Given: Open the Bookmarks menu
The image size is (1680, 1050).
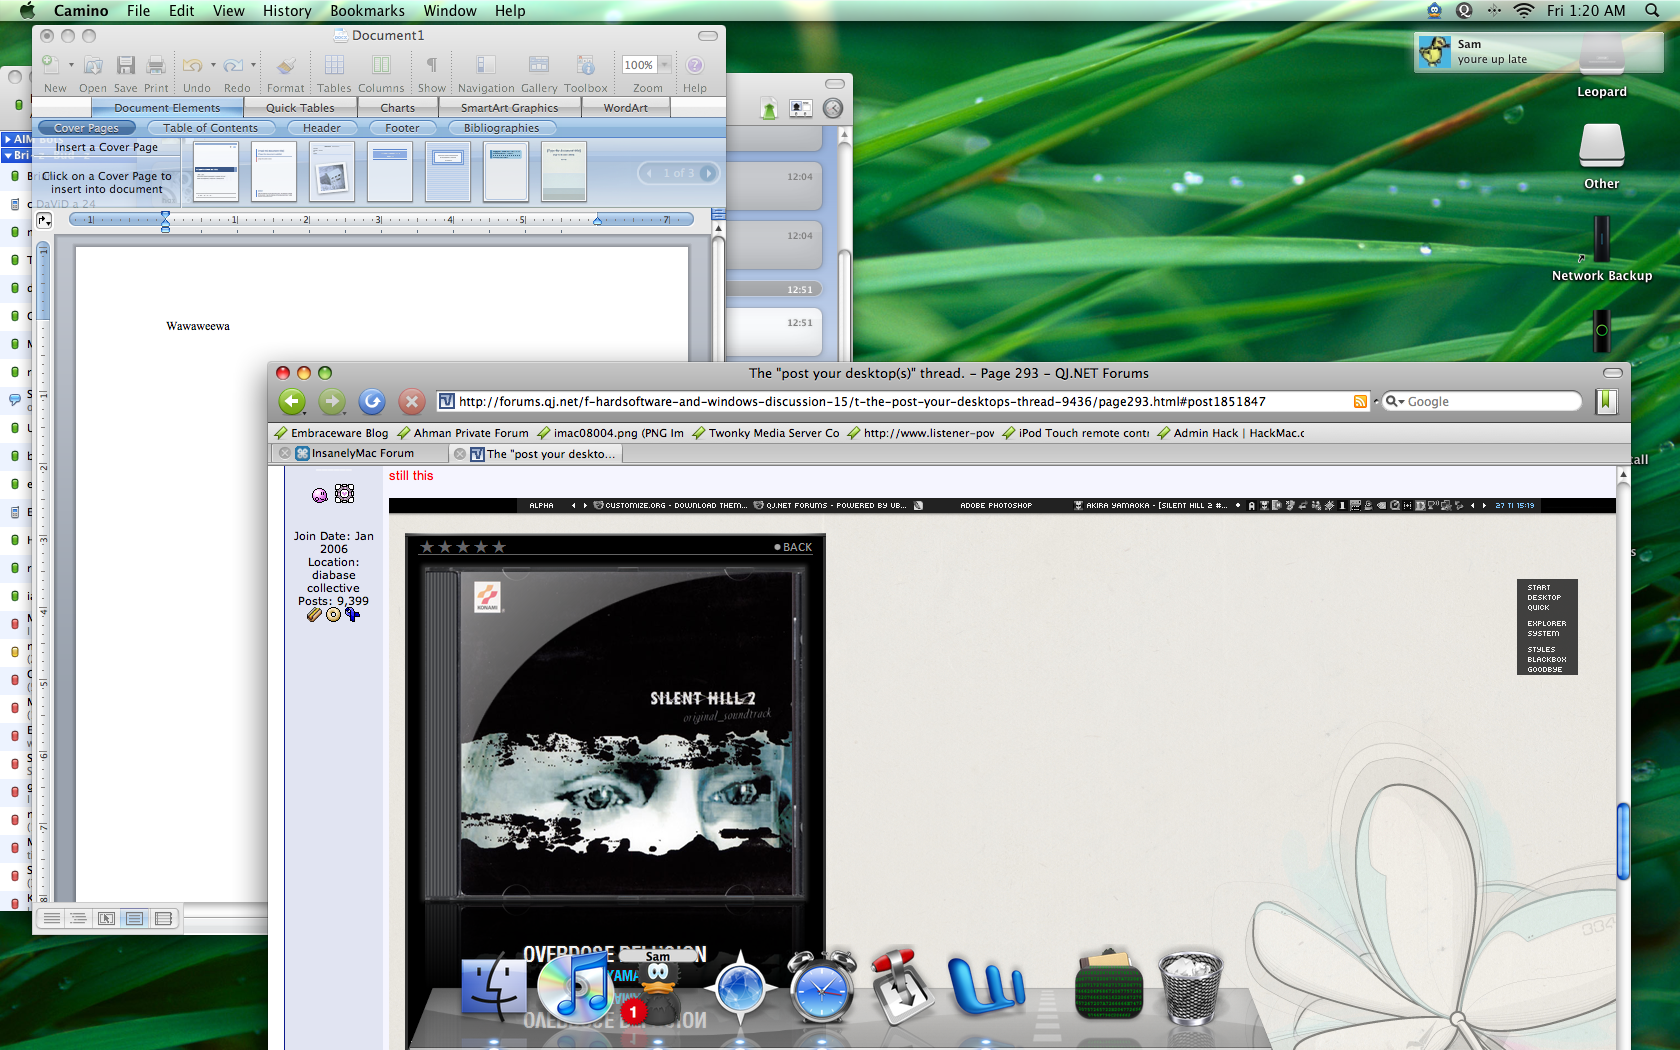Looking at the screenshot, I should [x=367, y=11].
